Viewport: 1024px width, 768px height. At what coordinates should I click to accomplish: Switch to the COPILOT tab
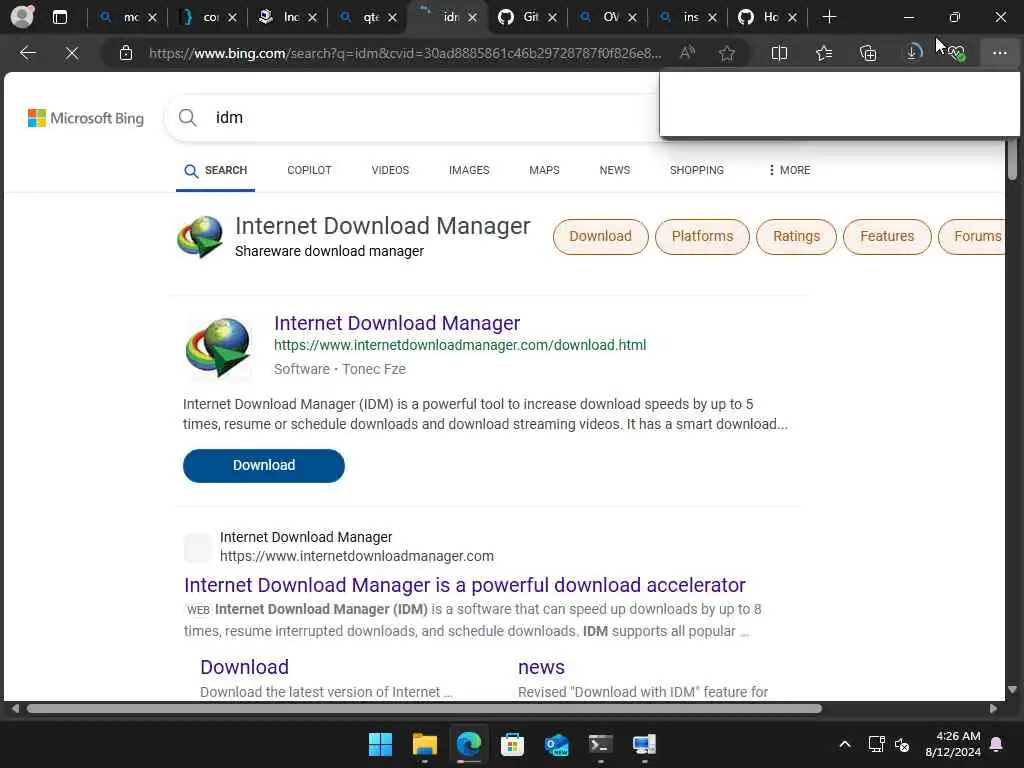(x=309, y=170)
